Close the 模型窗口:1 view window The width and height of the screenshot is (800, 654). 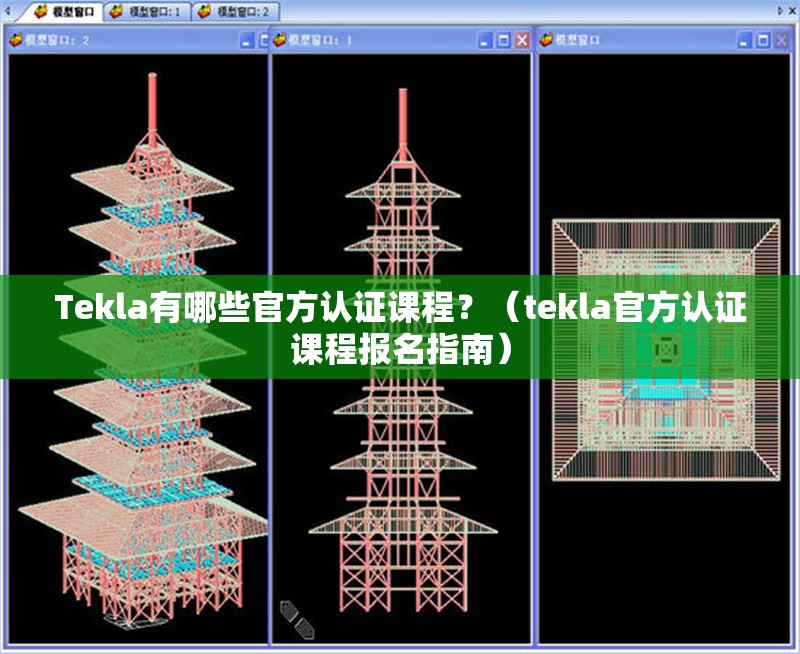[524, 39]
